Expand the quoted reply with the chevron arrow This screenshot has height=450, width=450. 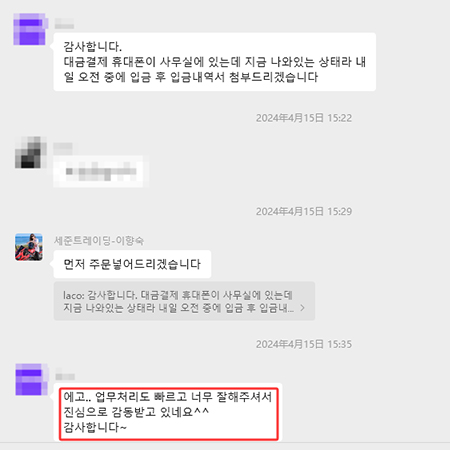click(x=302, y=308)
